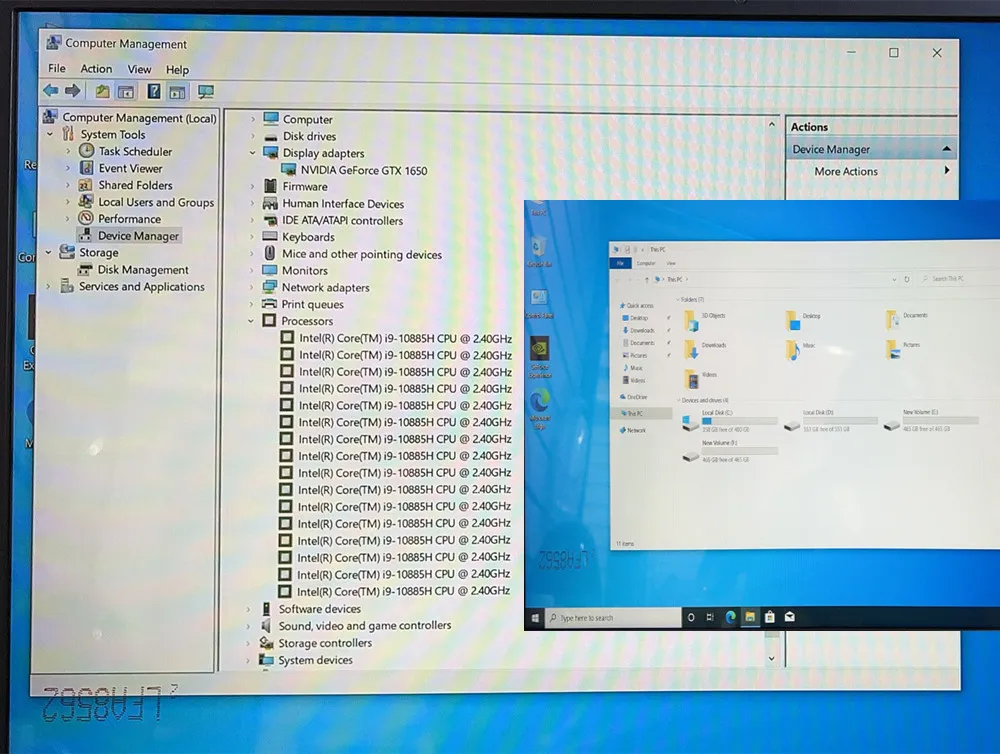Open the GeForce Experience desktop shortcut
This screenshot has height=754, width=1000.
[540, 357]
